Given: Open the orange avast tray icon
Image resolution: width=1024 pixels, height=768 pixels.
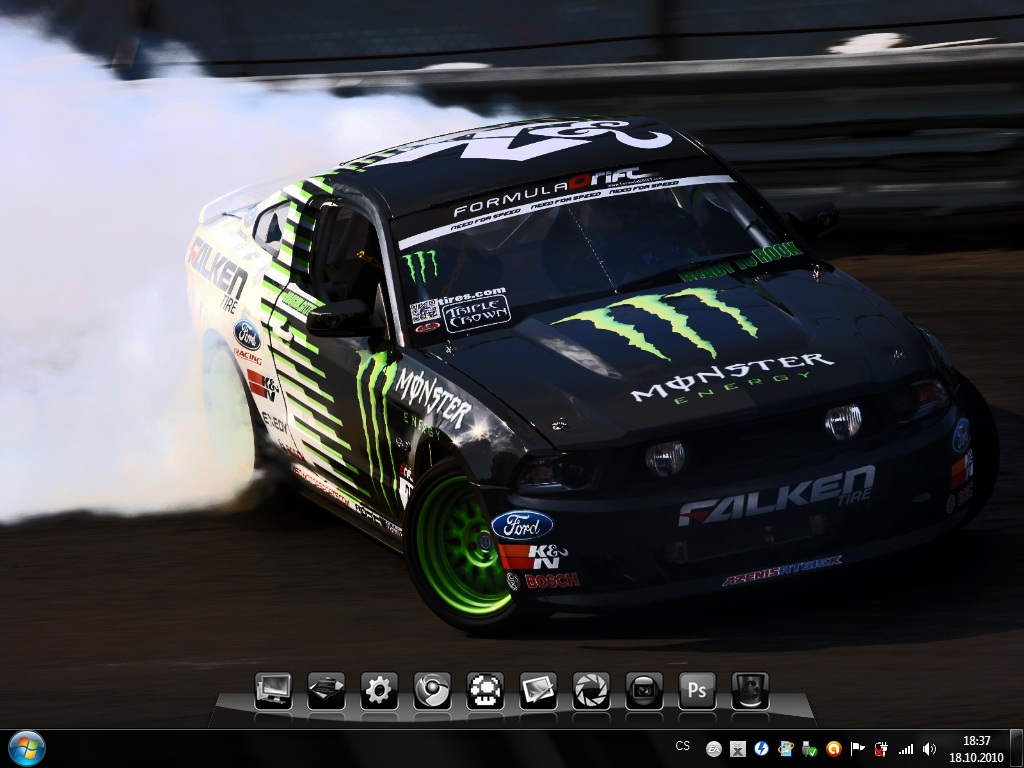Looking at the screenshot, I should [x=834, y=749].
